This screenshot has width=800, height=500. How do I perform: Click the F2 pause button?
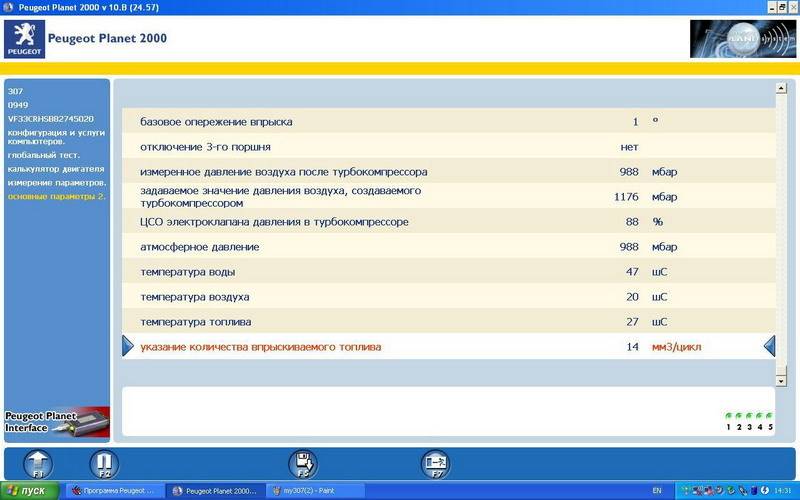[x=103, y=463]
